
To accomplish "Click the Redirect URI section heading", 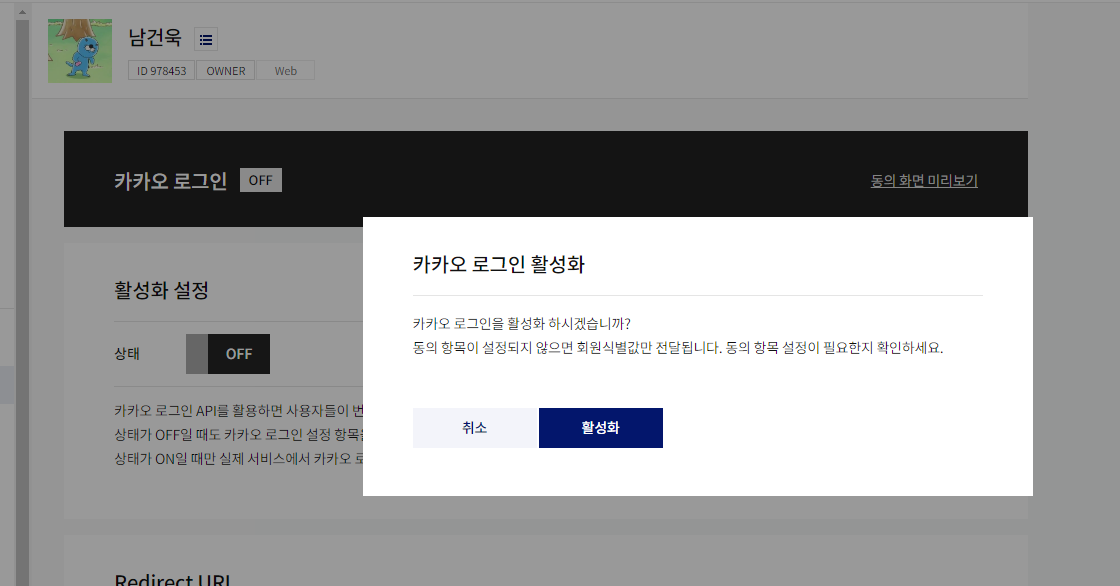I will pyautogui.click(x=172, y=579).
